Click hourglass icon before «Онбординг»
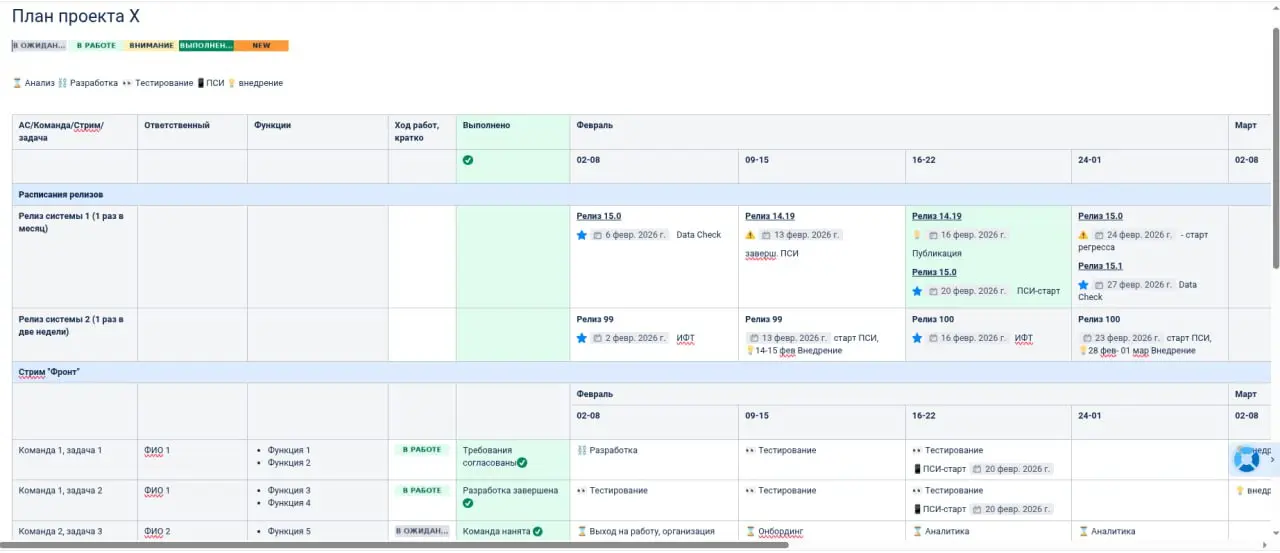1280x553 pixels. [750, 531]
